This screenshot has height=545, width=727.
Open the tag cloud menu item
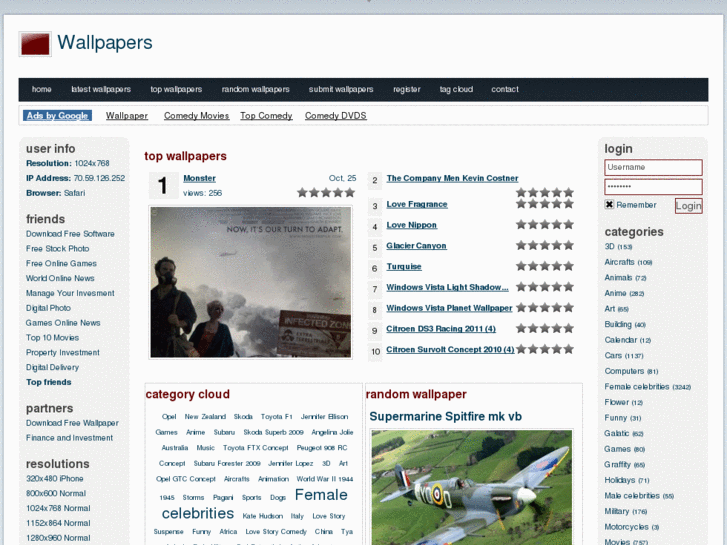456,89
